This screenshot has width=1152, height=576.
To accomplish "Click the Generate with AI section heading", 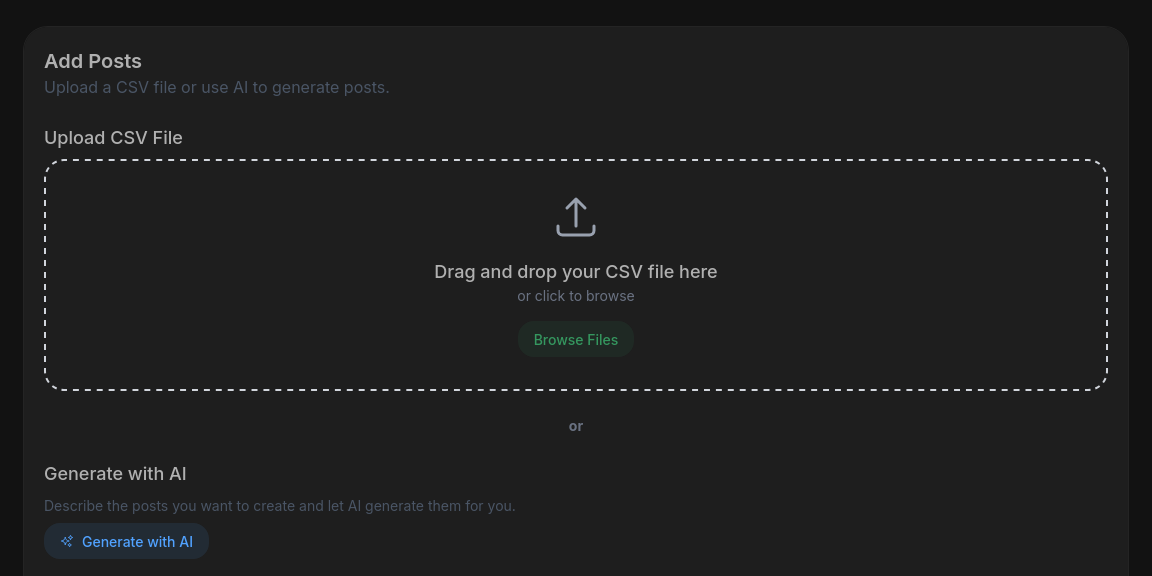I will tap(115, 474).
